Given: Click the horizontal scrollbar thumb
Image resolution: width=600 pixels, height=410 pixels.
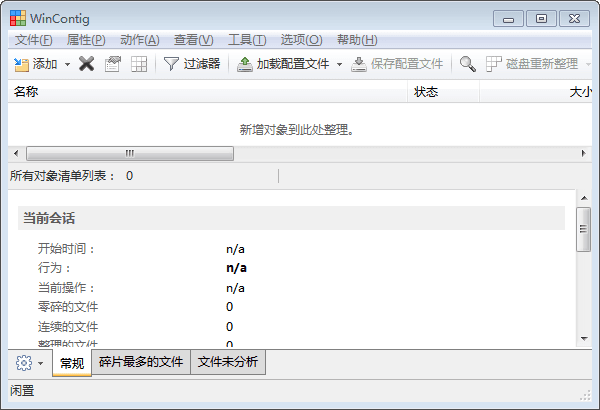Looking at the screenshot, I should pyautogui.click(x=130, y=154).
